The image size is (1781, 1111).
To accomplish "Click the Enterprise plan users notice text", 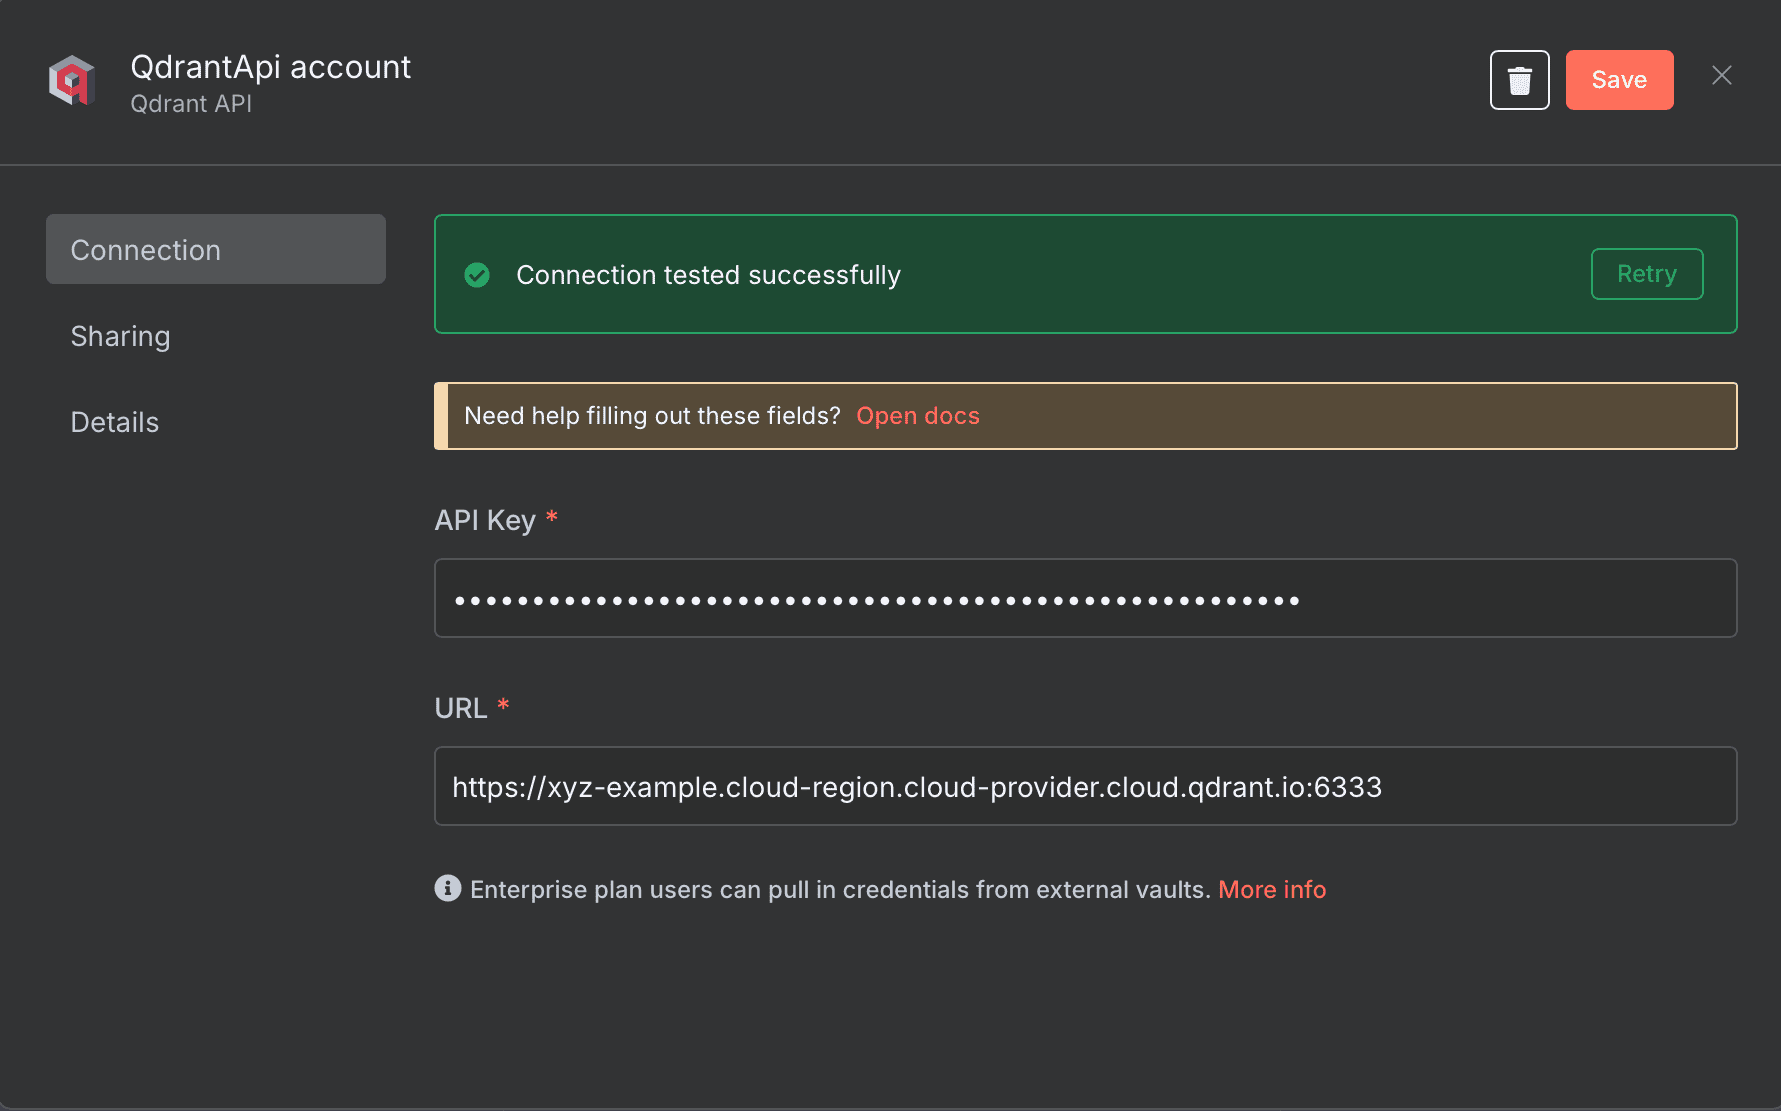I will pyautogui.click(x=840, y=889).
